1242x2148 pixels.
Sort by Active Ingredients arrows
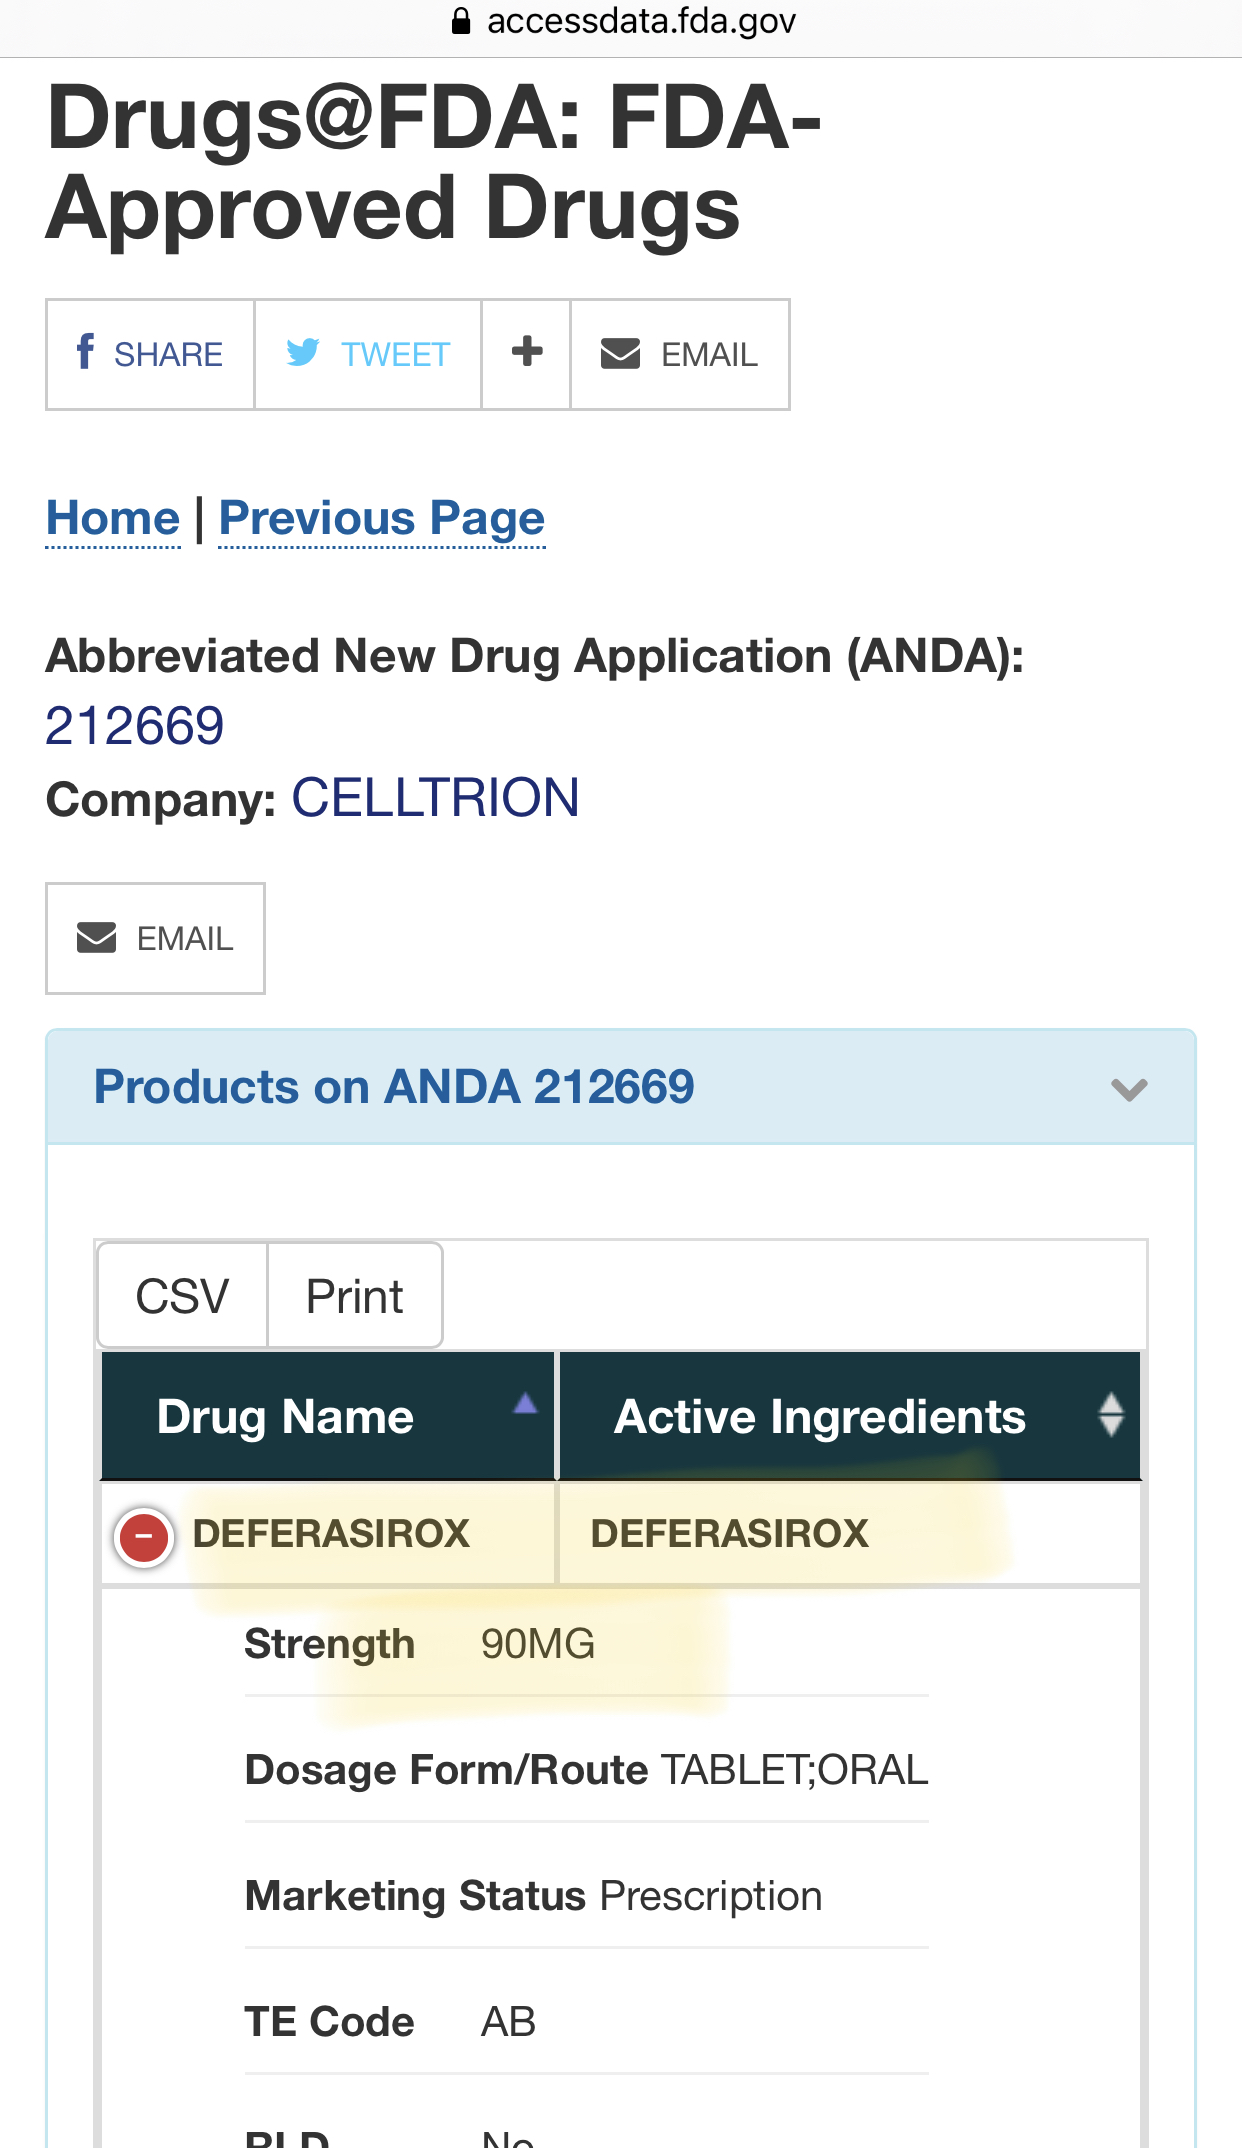pyautogui.click(x=1110, y=1416)
